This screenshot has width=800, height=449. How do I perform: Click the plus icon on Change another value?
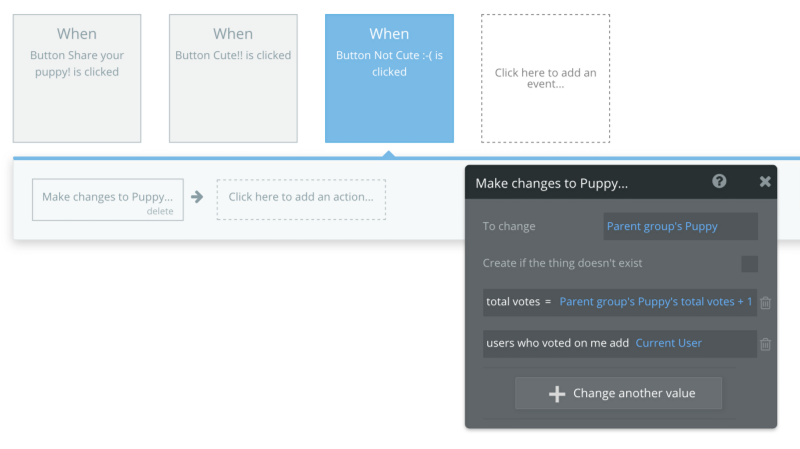click(558, 394)
